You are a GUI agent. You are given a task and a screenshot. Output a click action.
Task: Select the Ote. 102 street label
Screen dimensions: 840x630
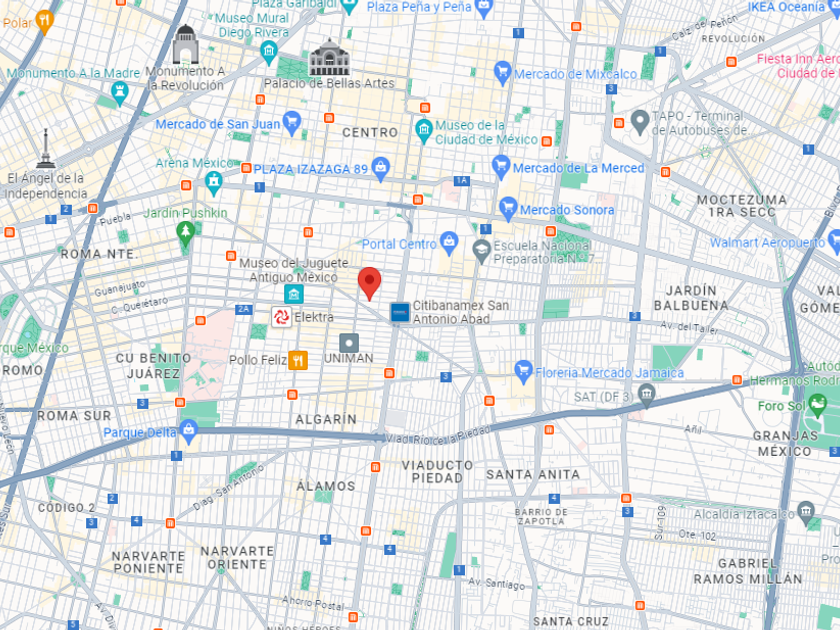[x=697, y=535]
